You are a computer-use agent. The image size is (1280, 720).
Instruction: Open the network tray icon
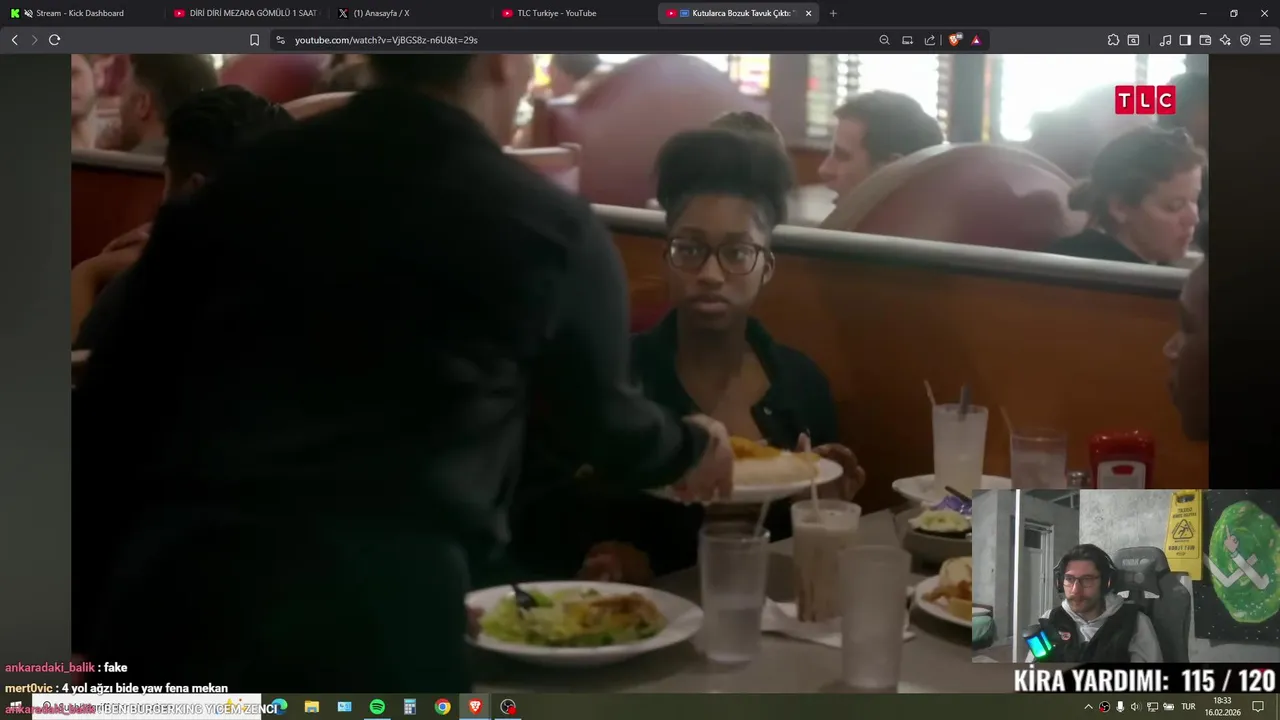(1152, 707)
